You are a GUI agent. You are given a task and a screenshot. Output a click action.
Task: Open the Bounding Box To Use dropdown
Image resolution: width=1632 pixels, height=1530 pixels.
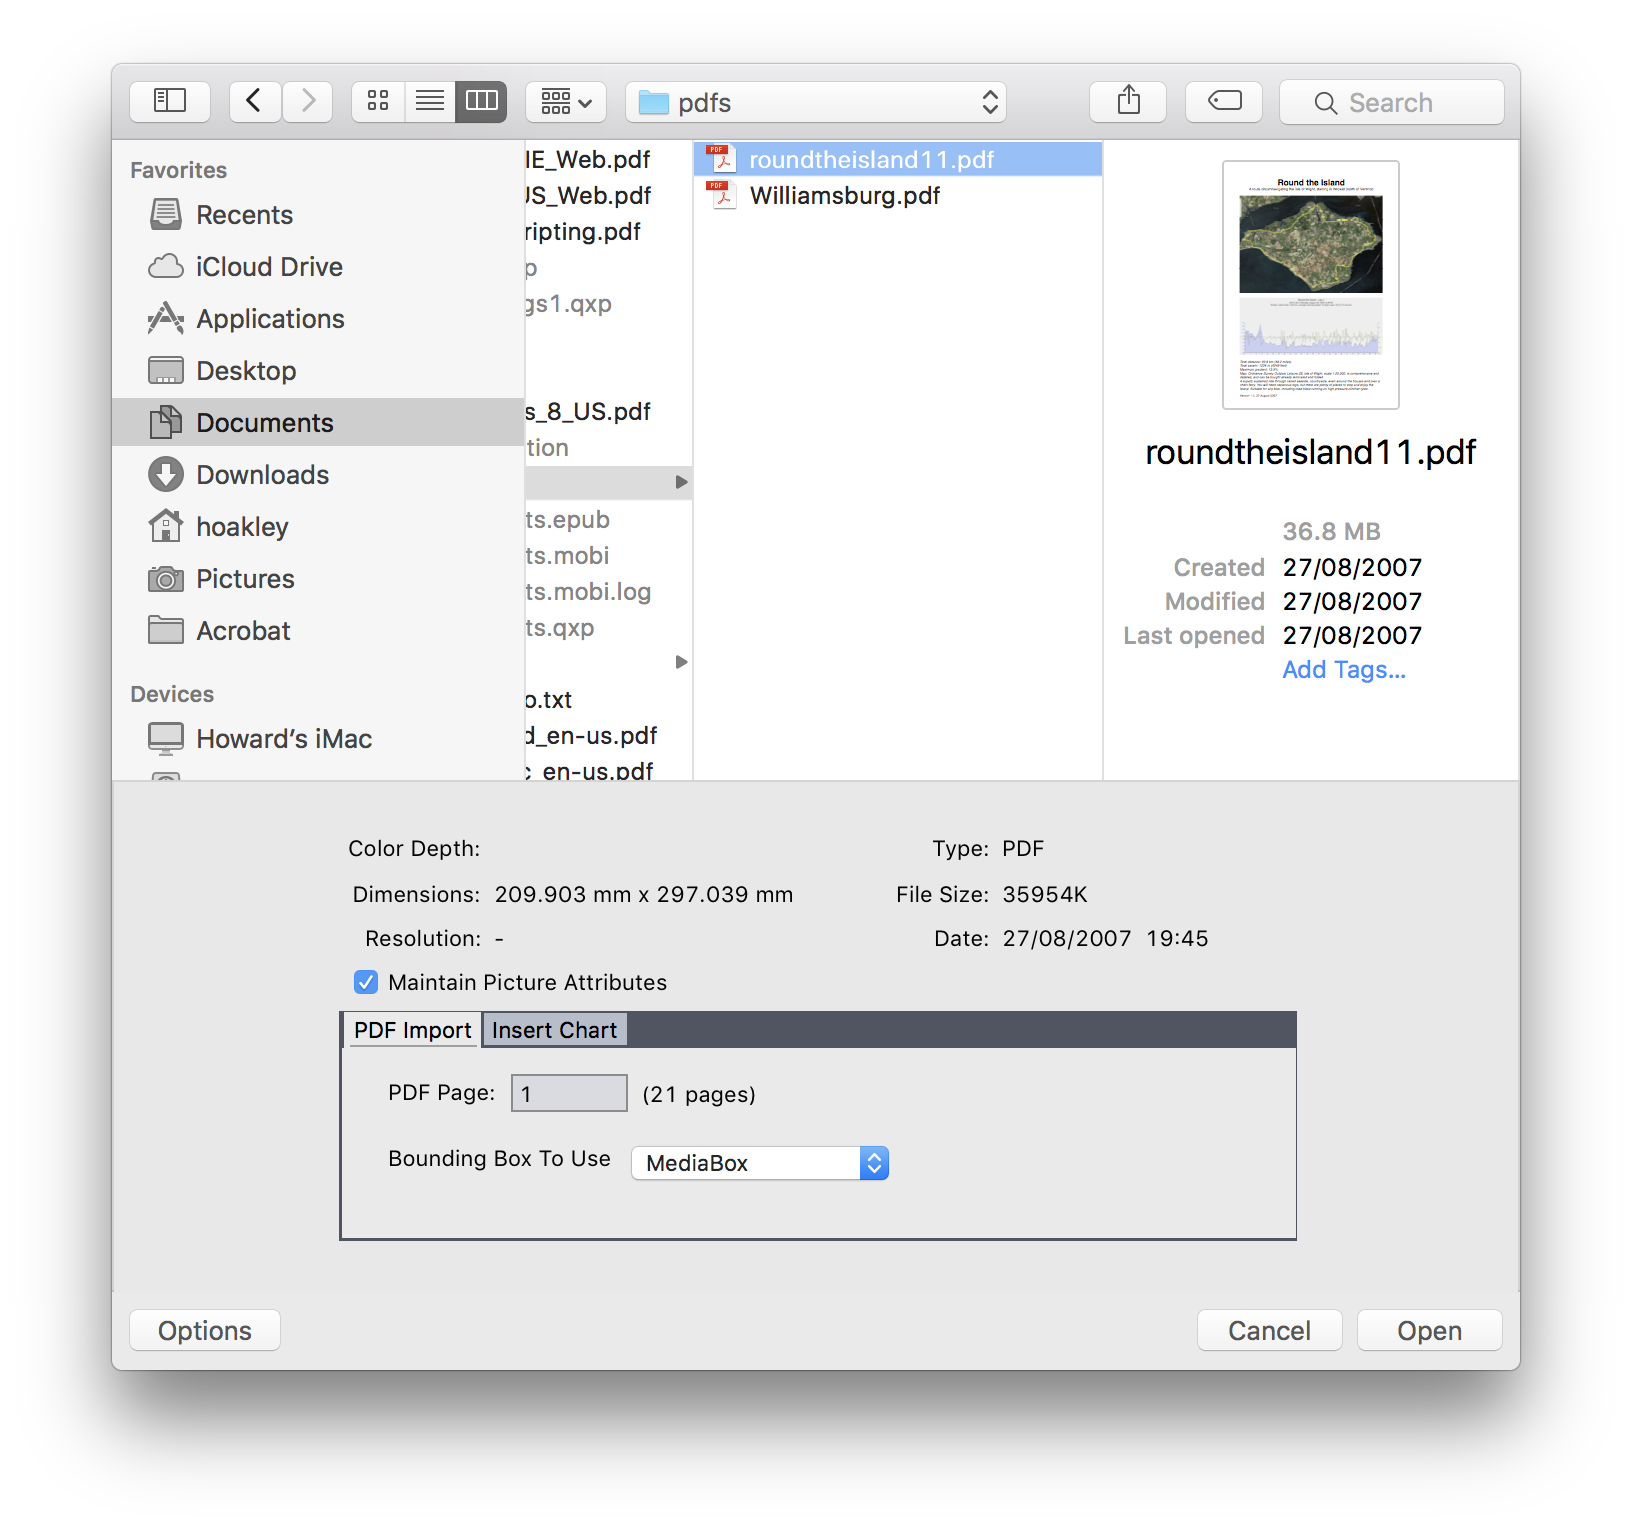tap(758, 1162)
